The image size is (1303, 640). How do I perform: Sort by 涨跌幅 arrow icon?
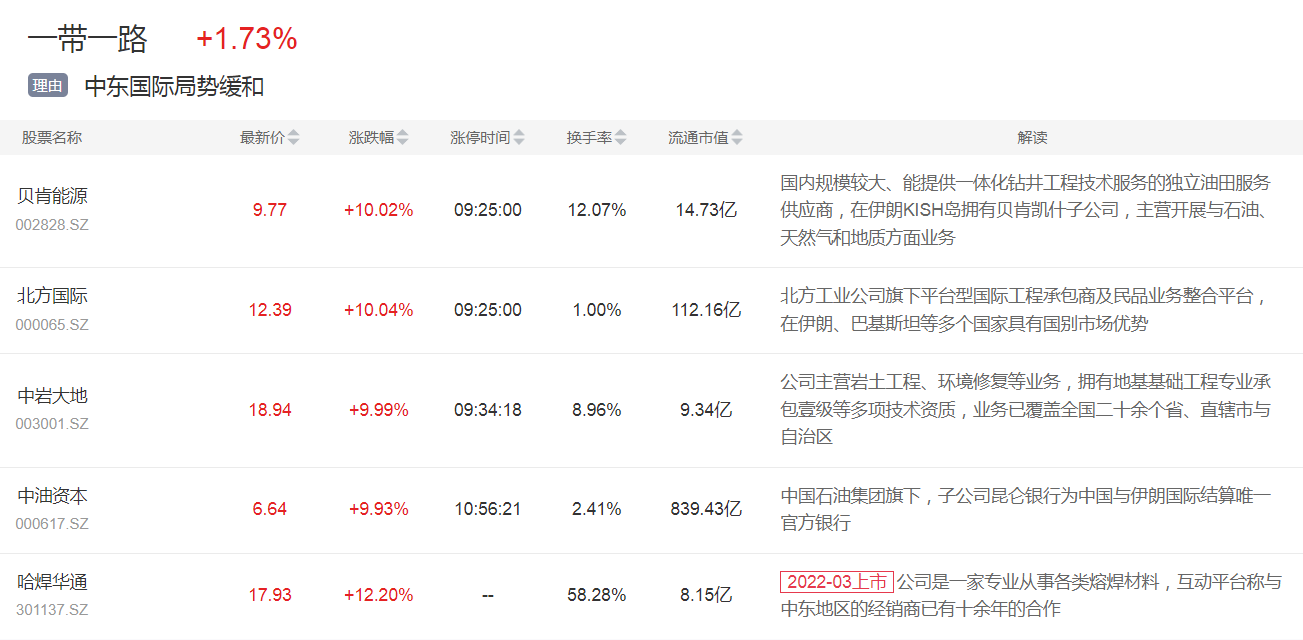pos(402,138)
